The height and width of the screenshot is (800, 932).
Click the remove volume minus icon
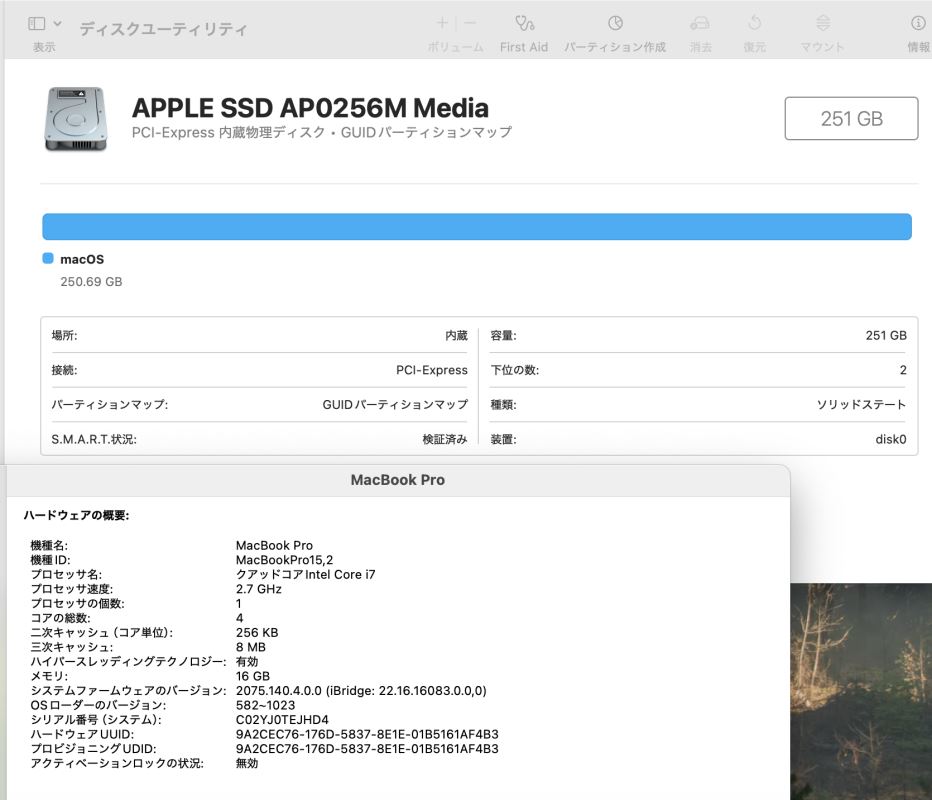coord(470,23)
